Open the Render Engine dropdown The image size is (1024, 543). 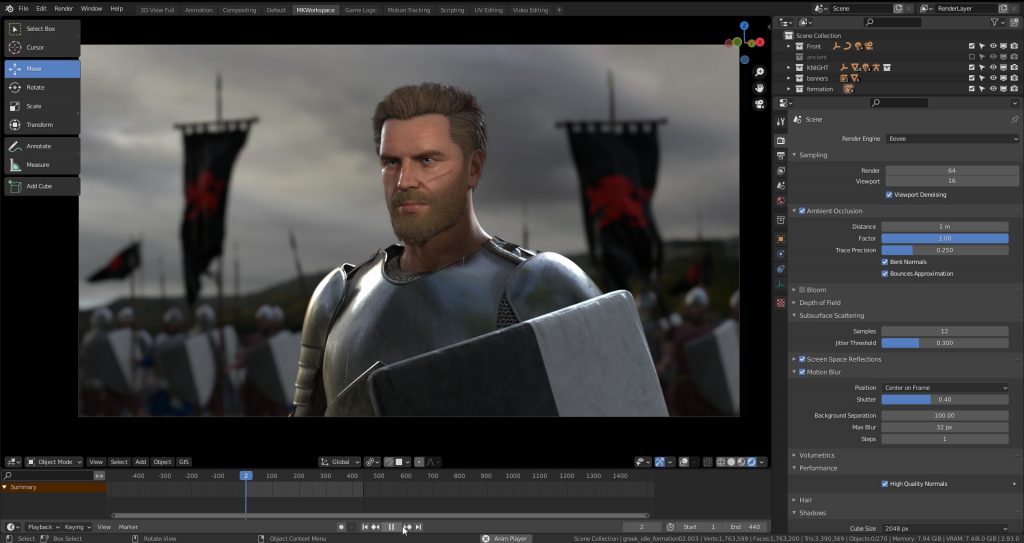pos(952,139)
